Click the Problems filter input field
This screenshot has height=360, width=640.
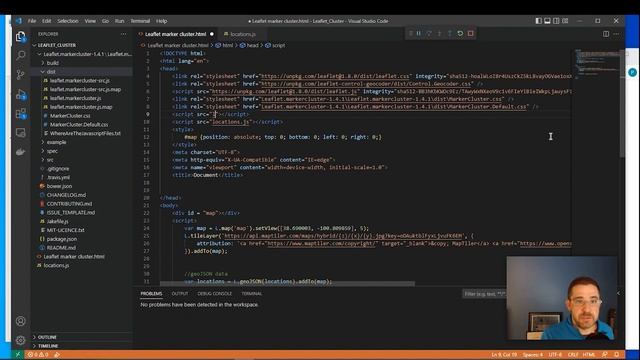point(484,294)
